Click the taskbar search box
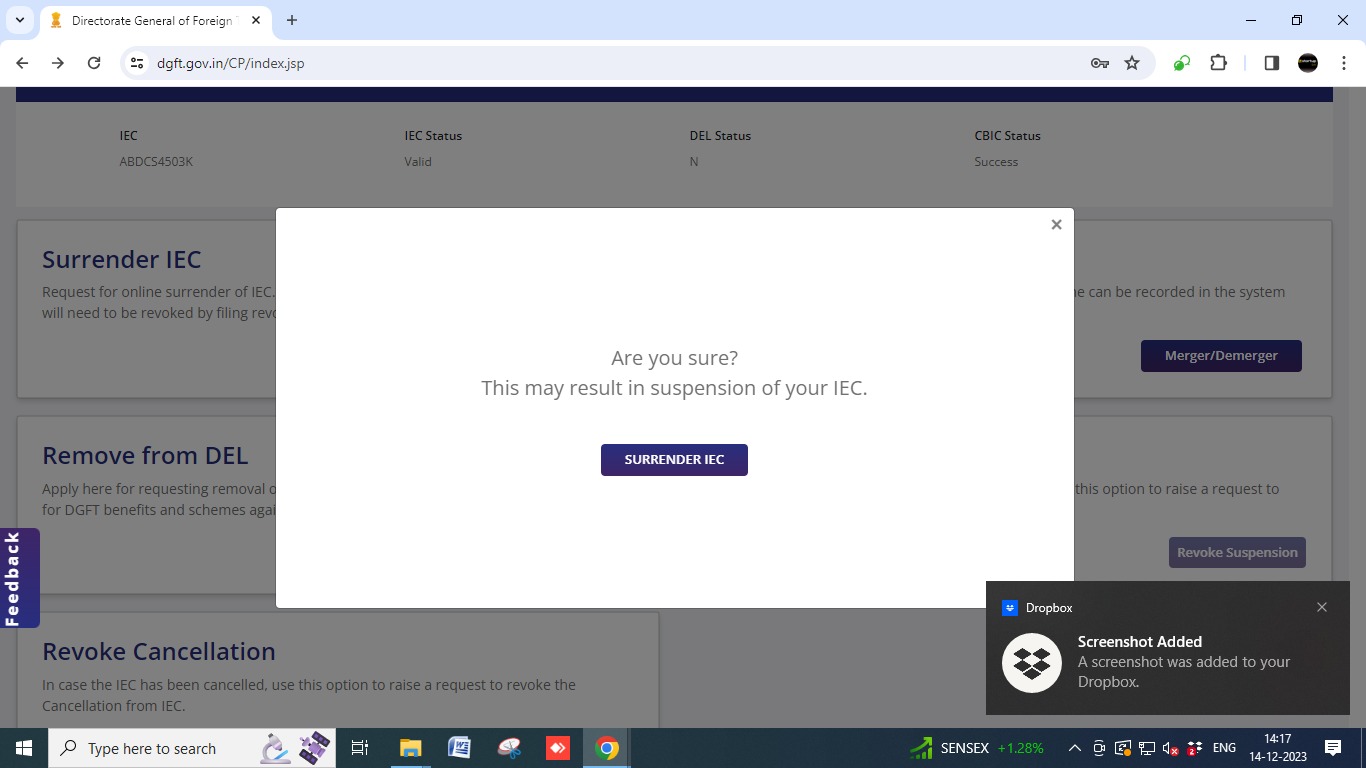 click(193, 748)
